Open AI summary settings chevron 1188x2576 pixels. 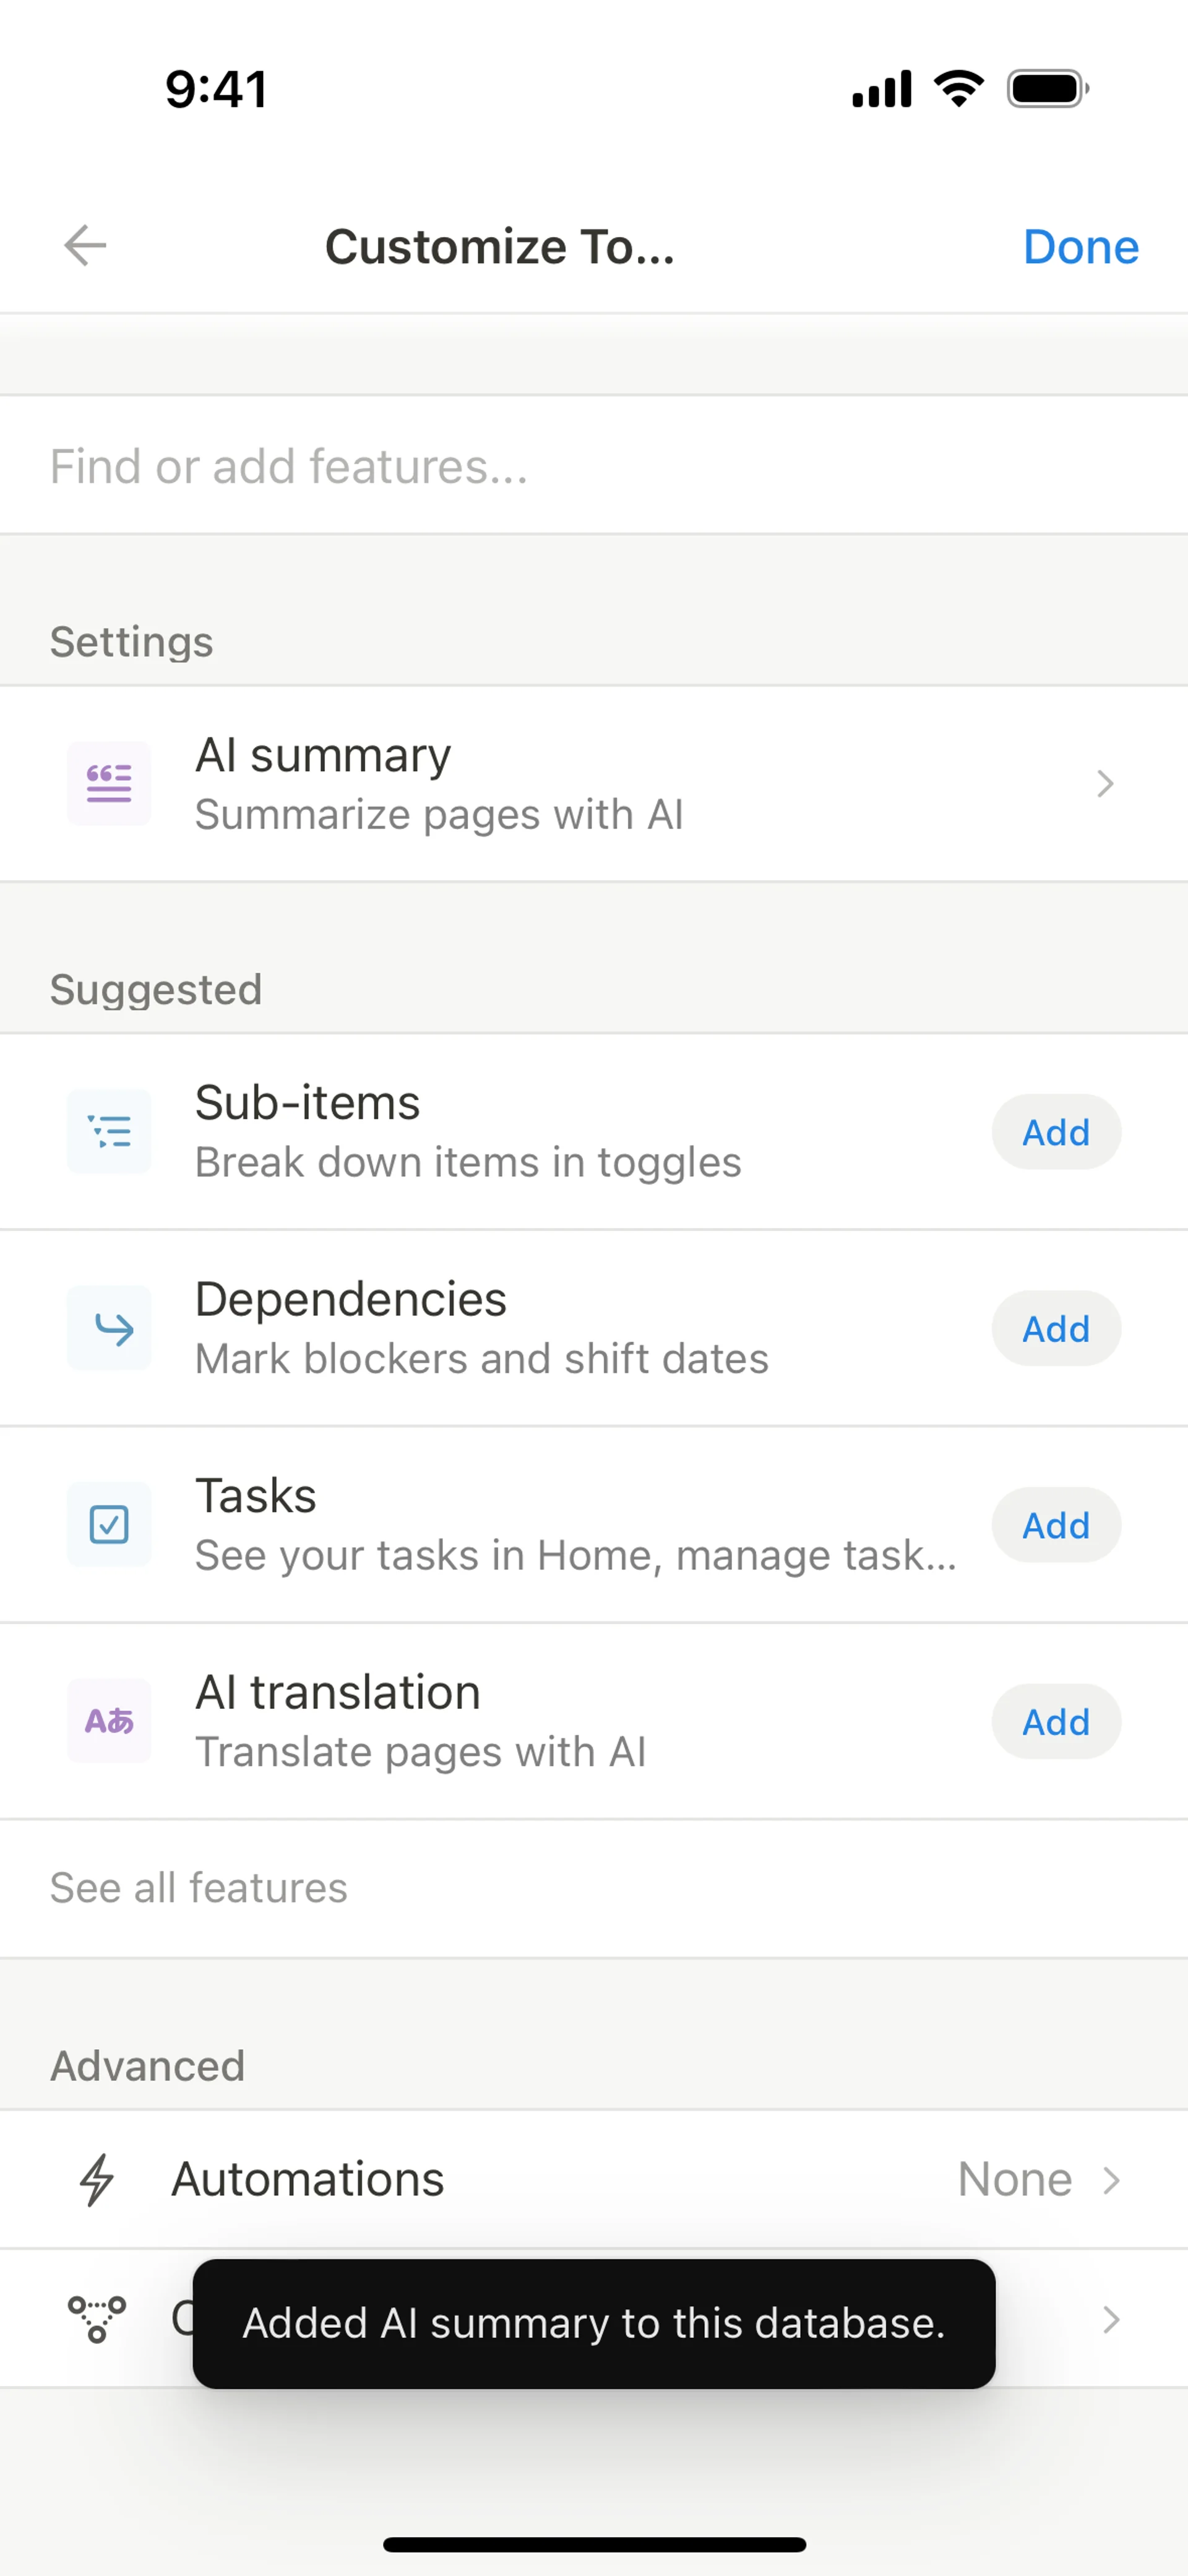pyautogui.click(x=1104, y=784)
